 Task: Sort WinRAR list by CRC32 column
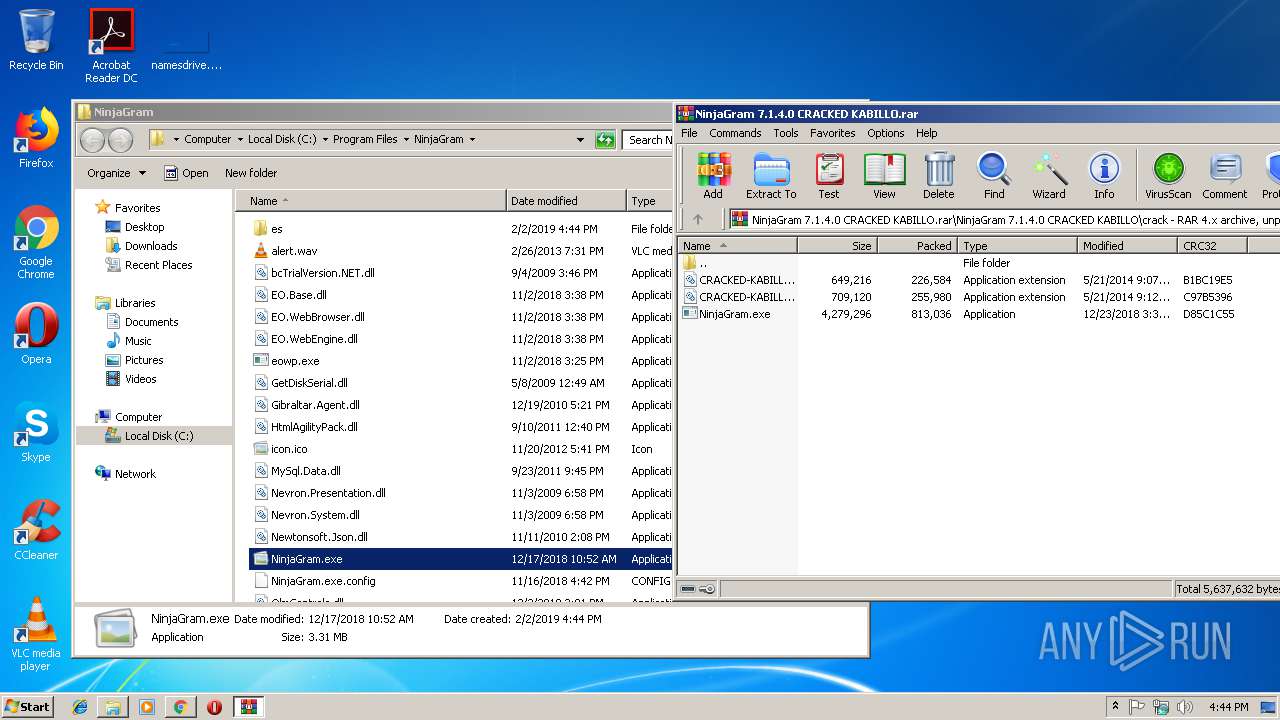1212,245
